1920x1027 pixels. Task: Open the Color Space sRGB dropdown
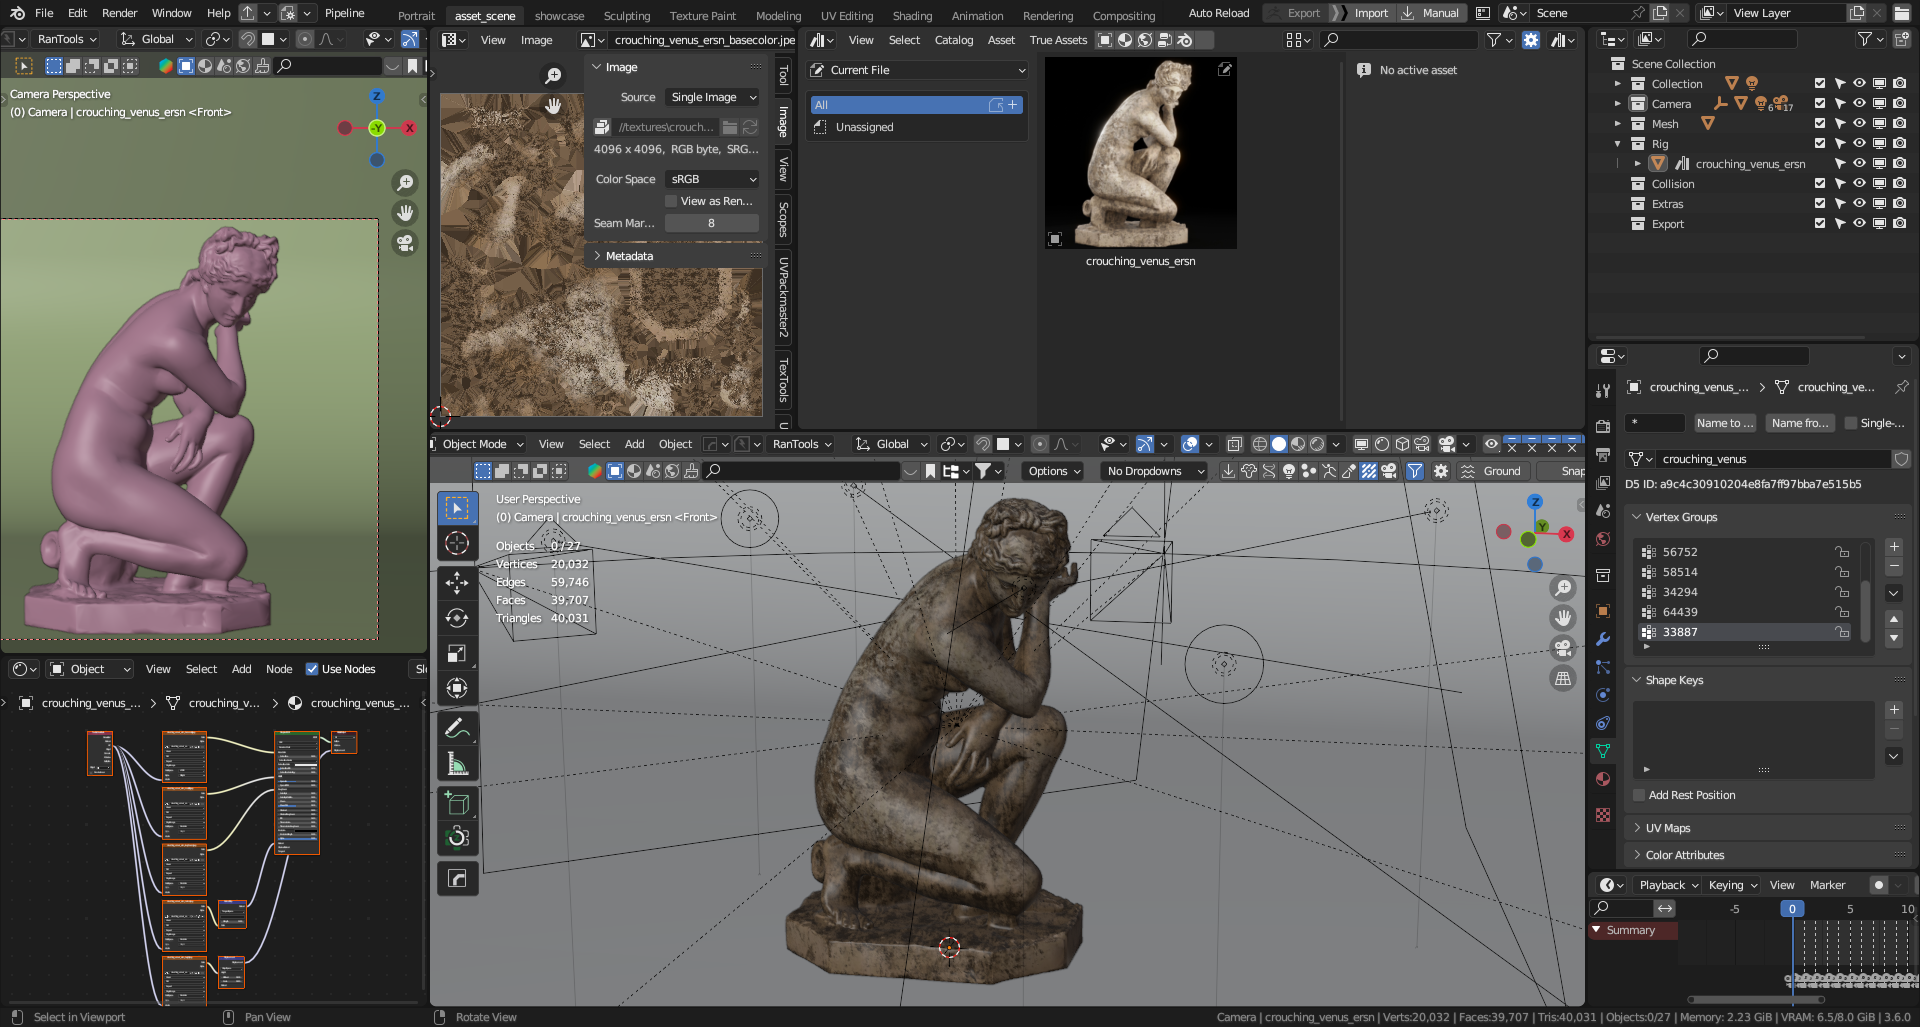713,179
